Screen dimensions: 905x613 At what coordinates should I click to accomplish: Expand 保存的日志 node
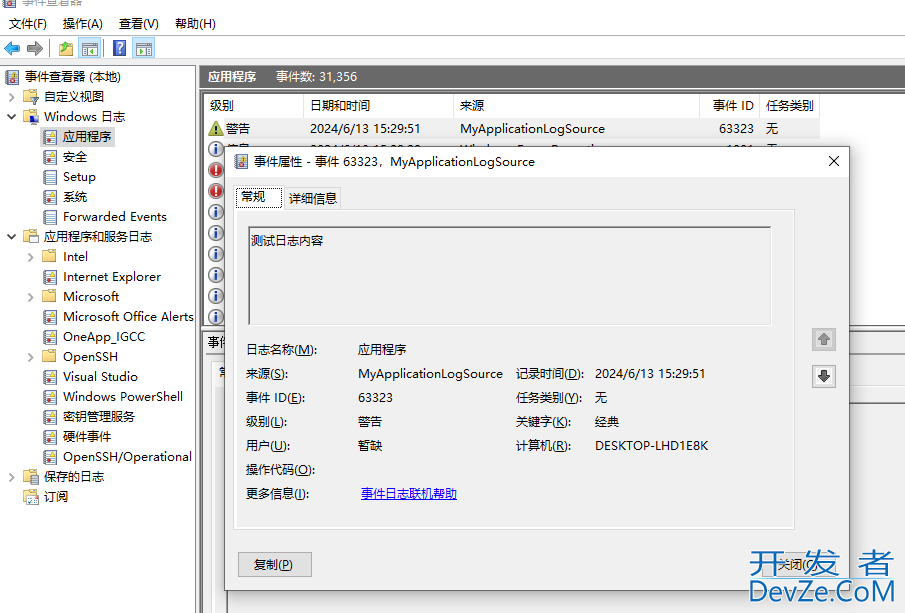coord(12,477)
